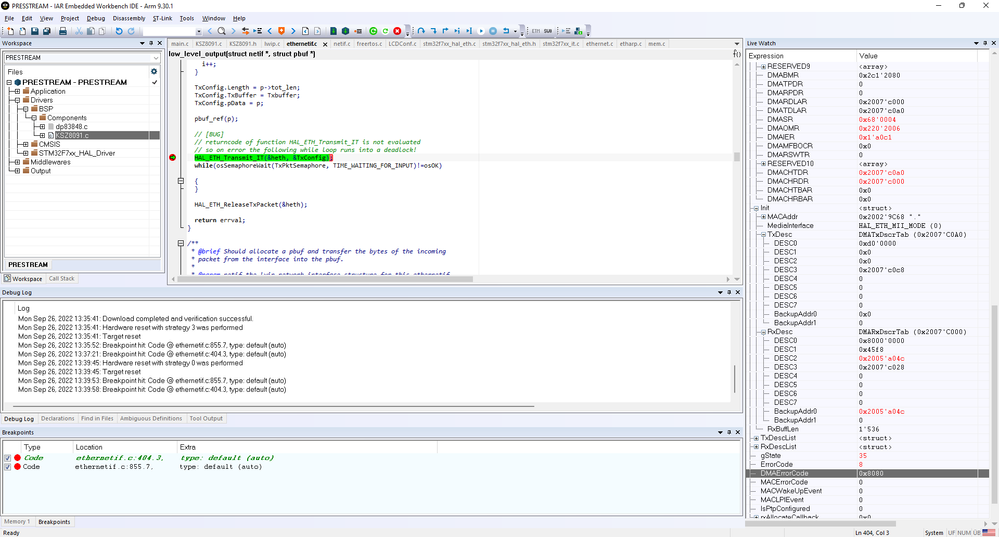
Task: Open Find with magnifier toolbar icon
Action: (x=221, y=31)
